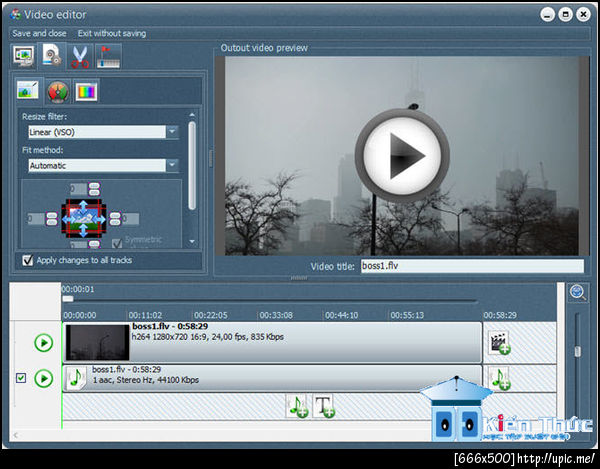Add a video clip to the track

point(500,342)
